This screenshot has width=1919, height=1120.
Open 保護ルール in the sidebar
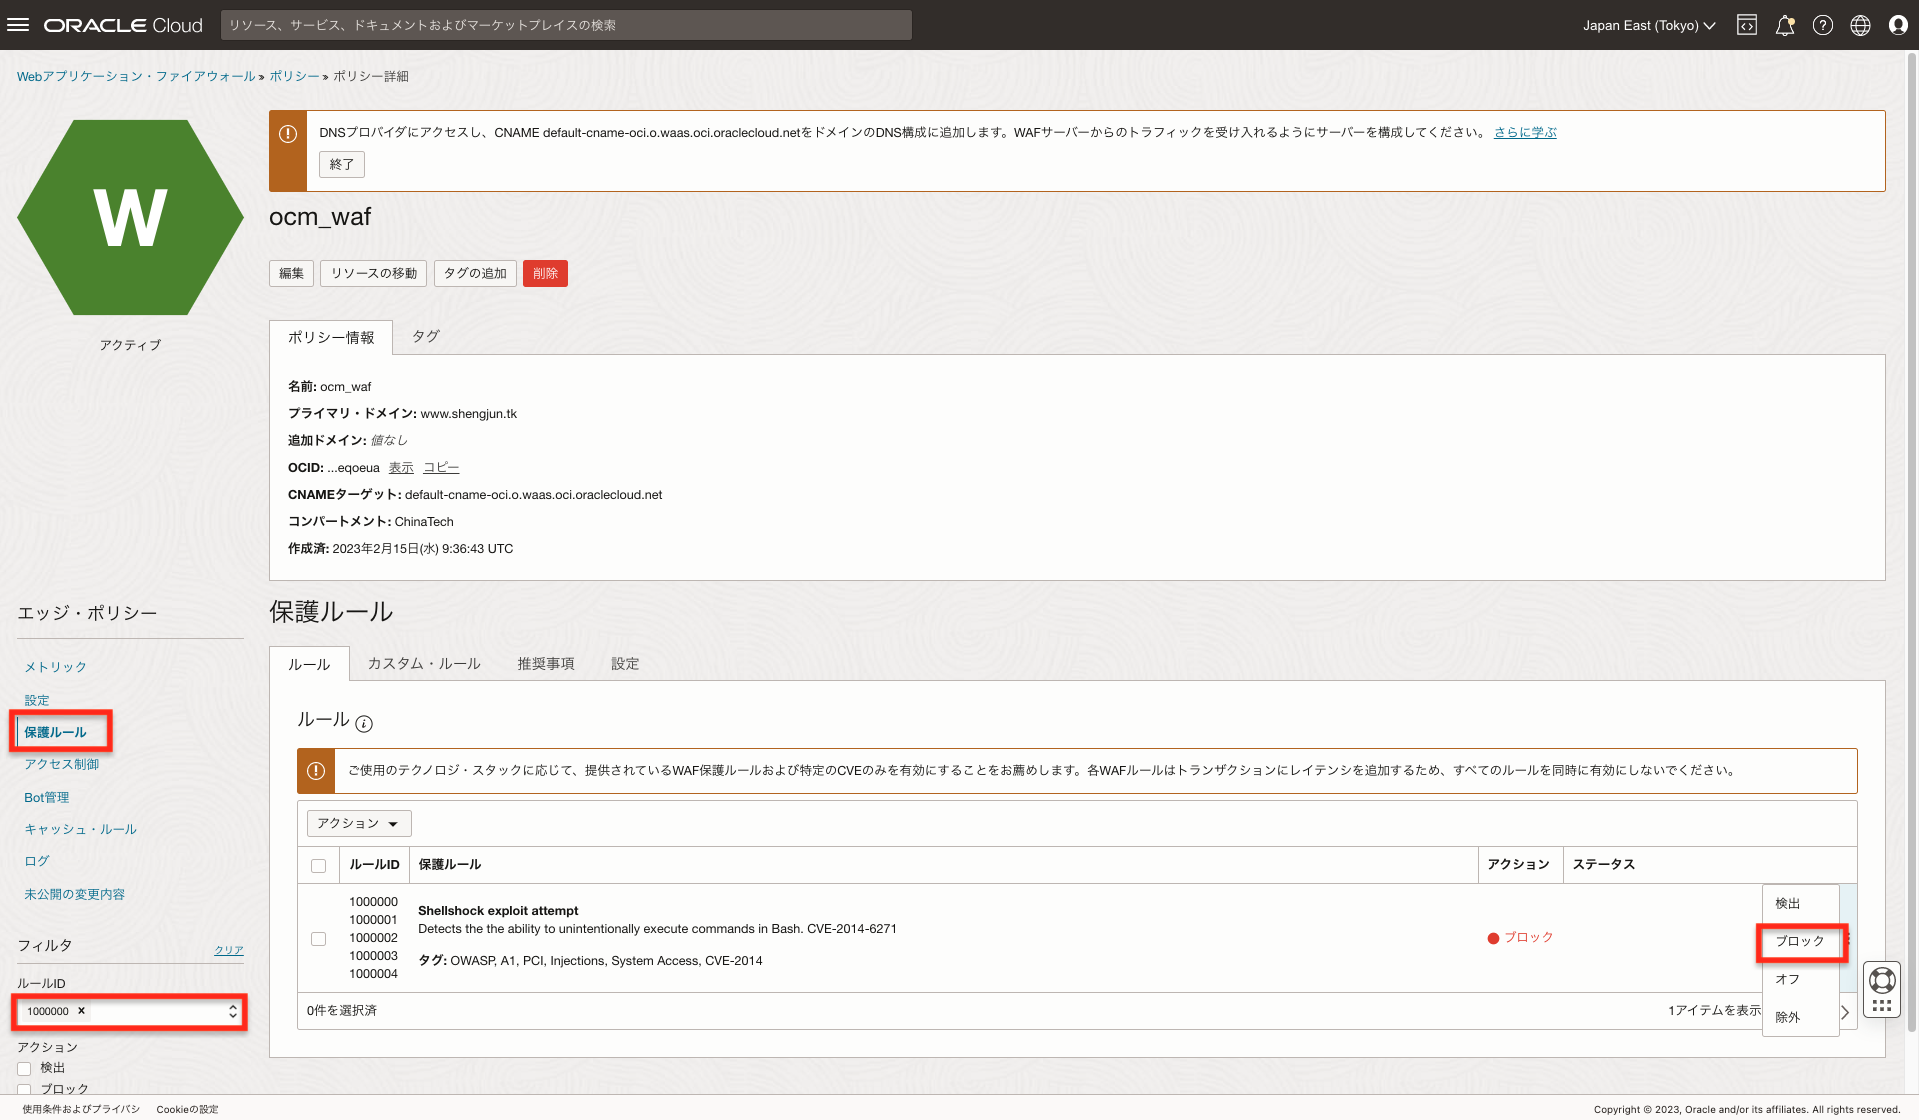coord(56,733)
